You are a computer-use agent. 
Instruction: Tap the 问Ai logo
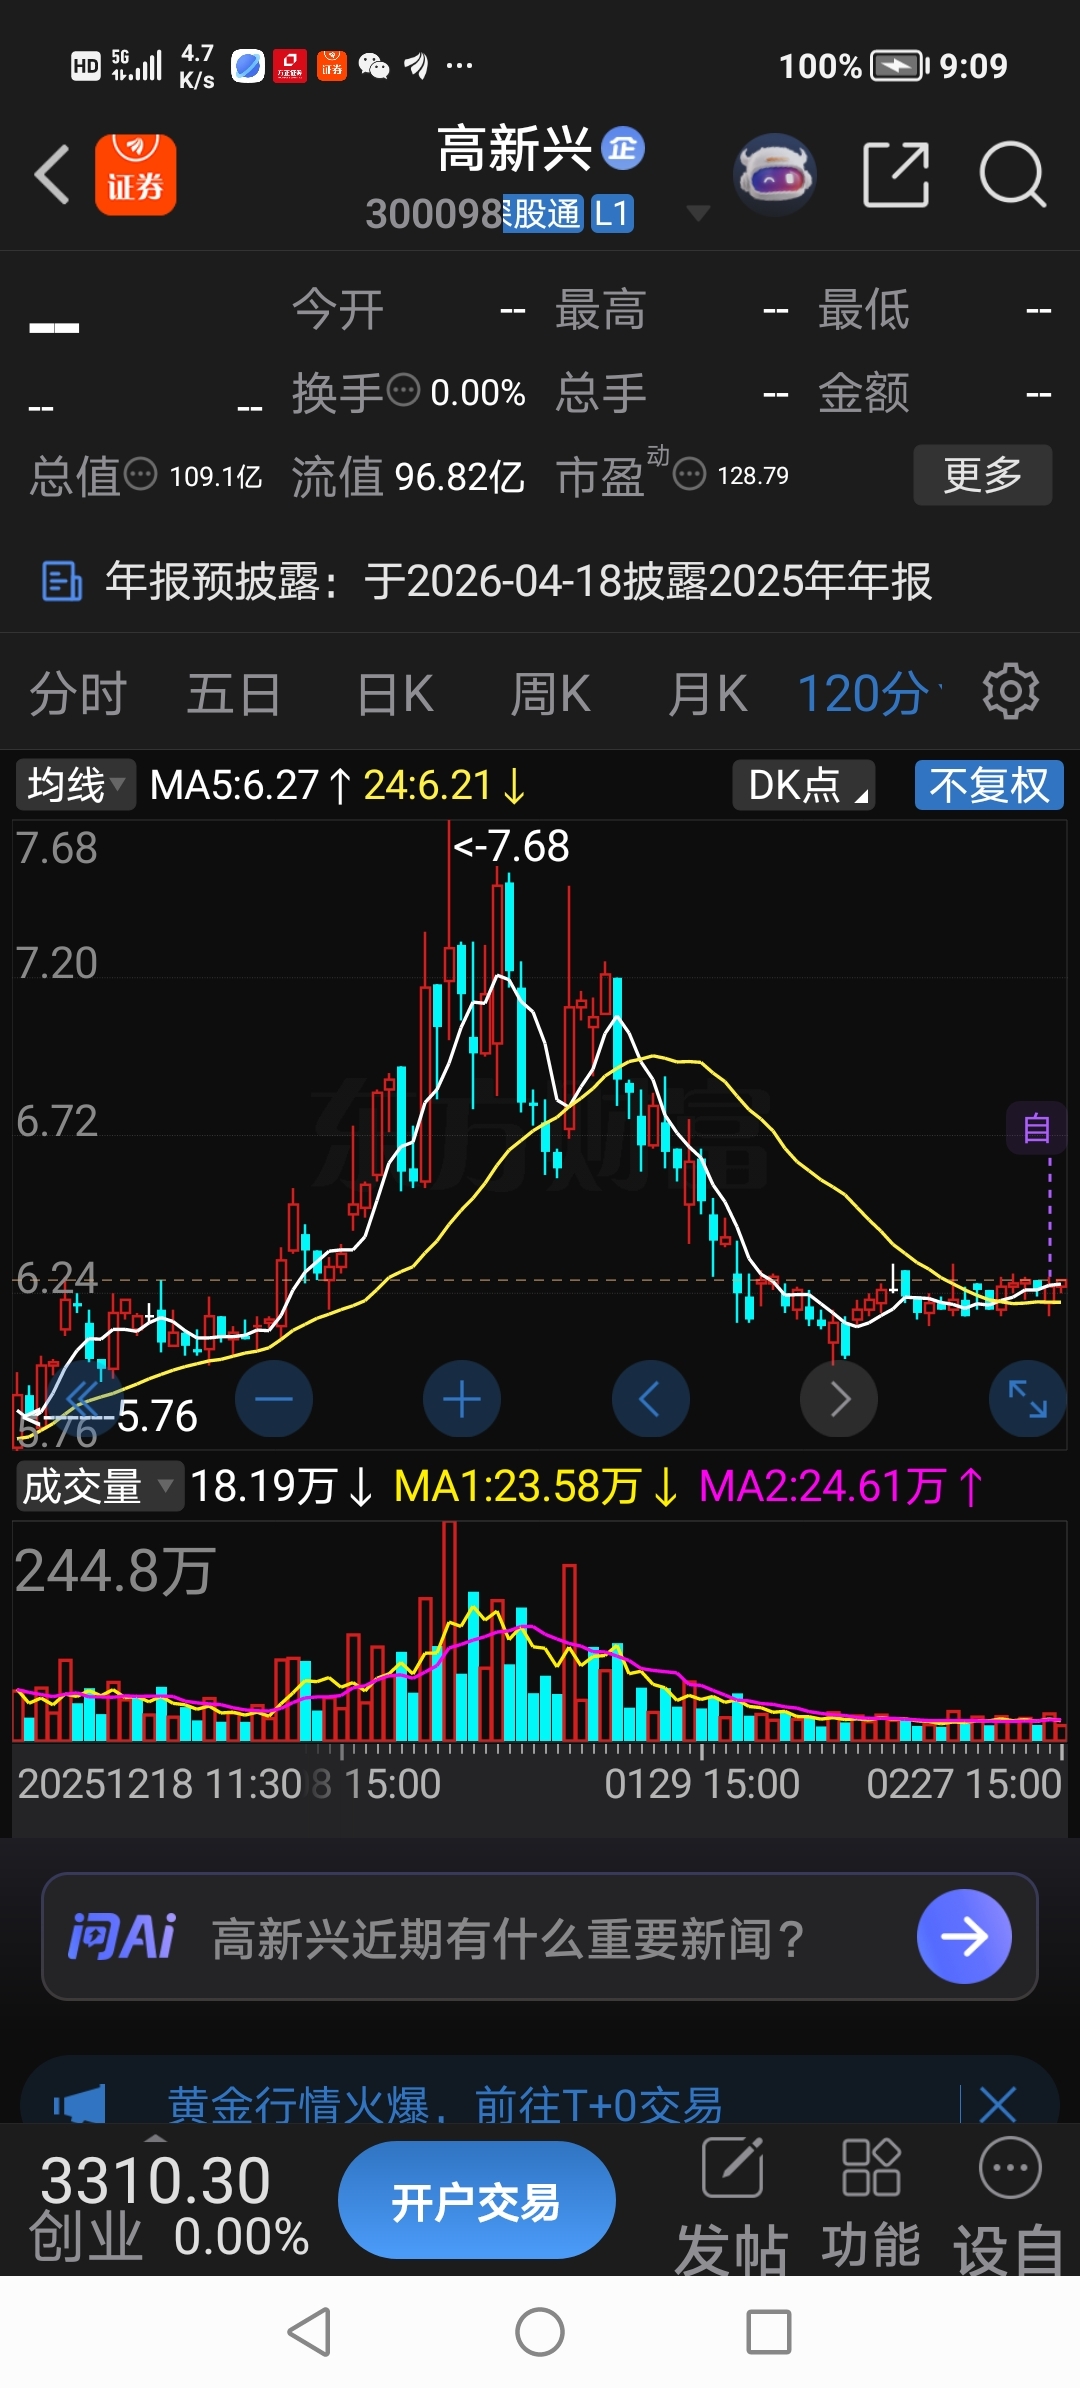[x=122, y=1937]
